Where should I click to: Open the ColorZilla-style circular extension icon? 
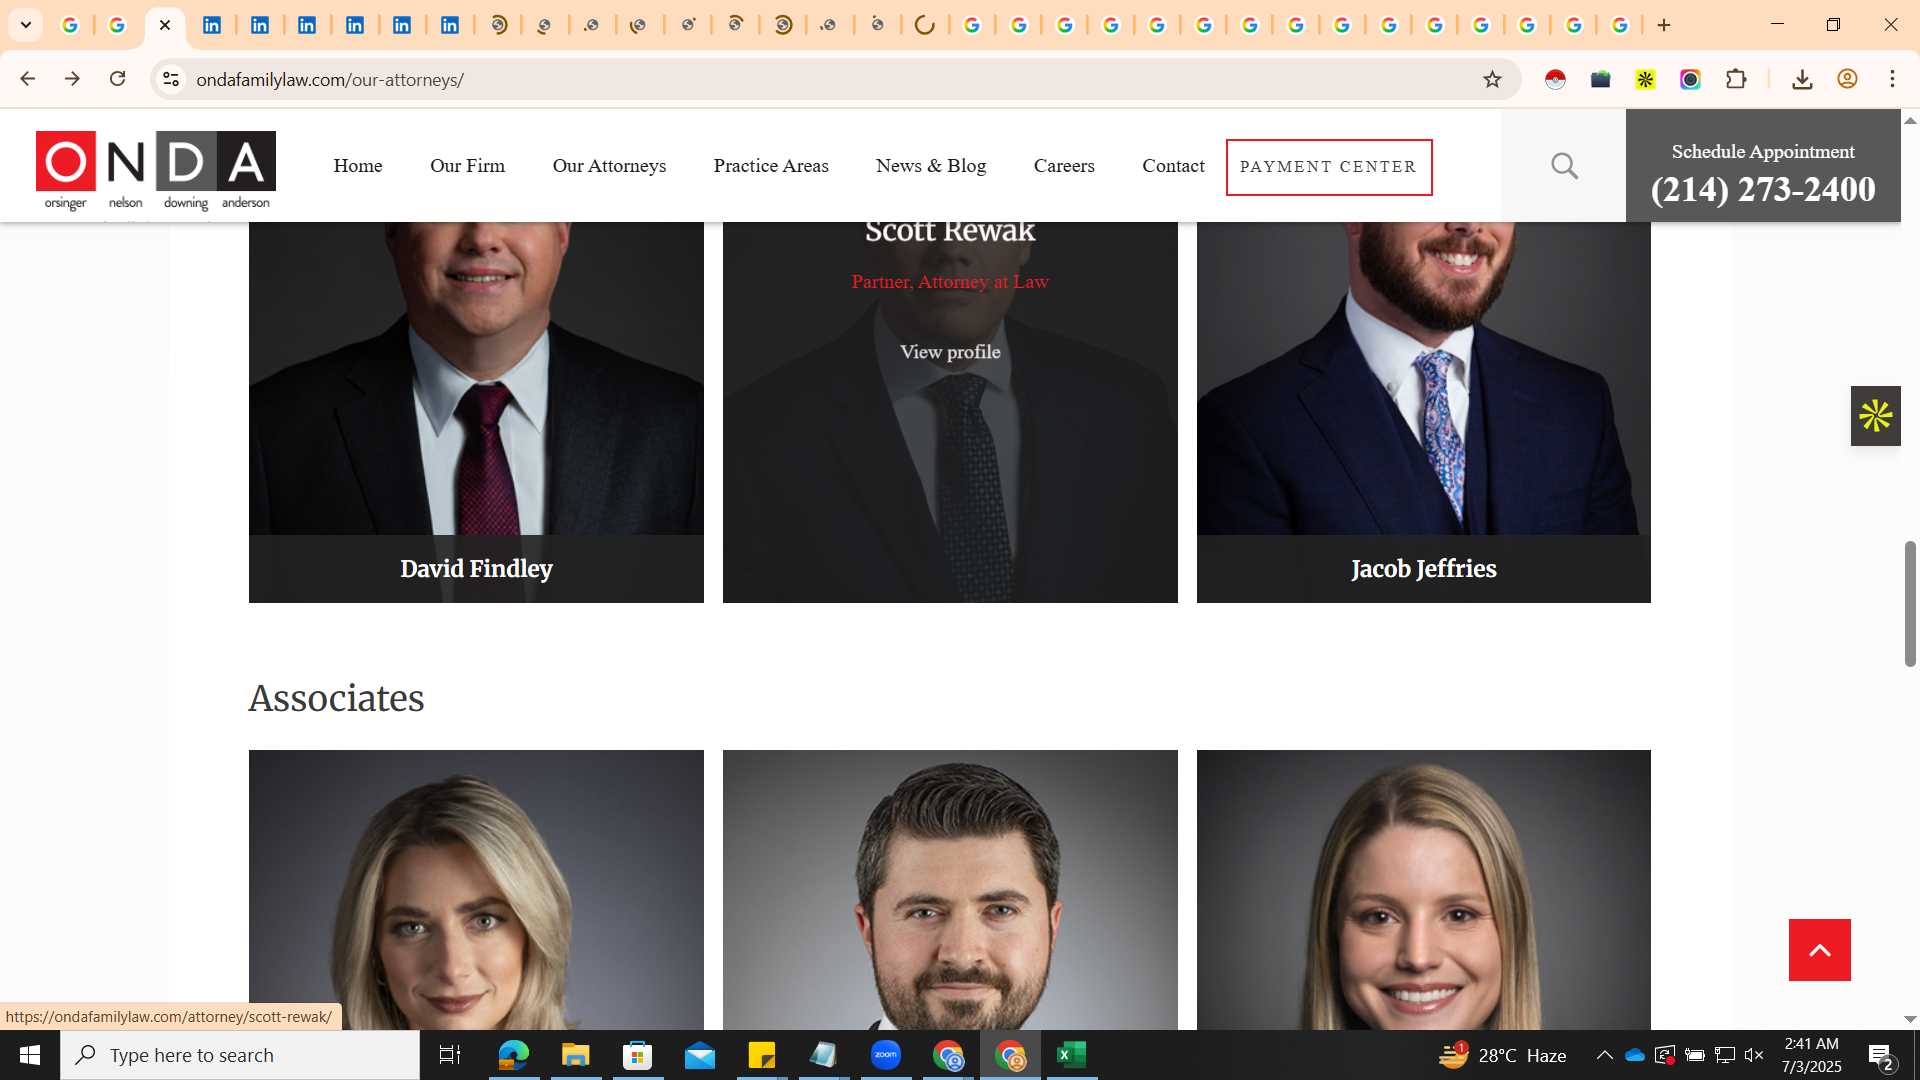pos(1690,79)
